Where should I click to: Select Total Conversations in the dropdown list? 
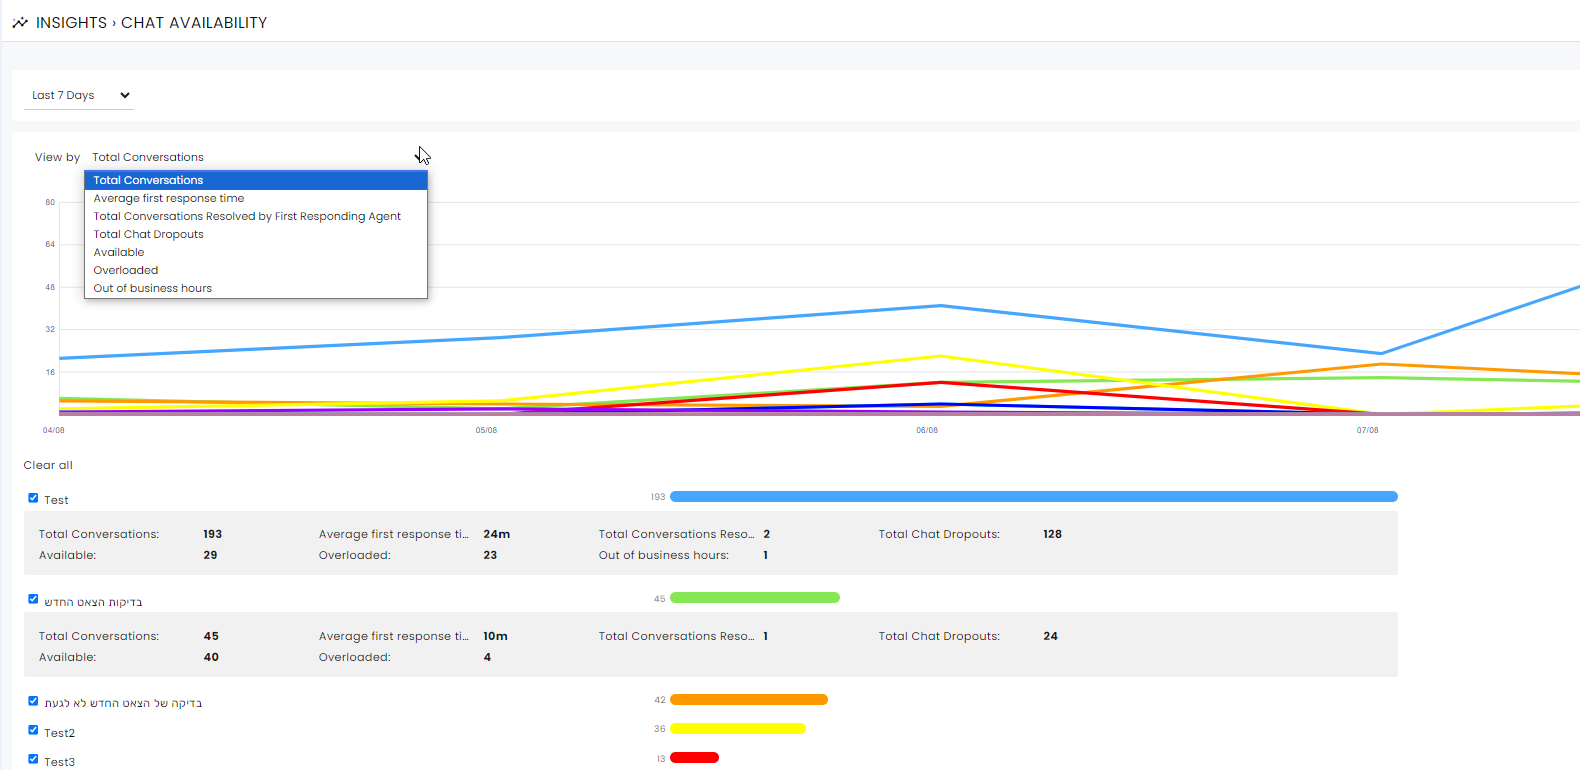(256, 180)
